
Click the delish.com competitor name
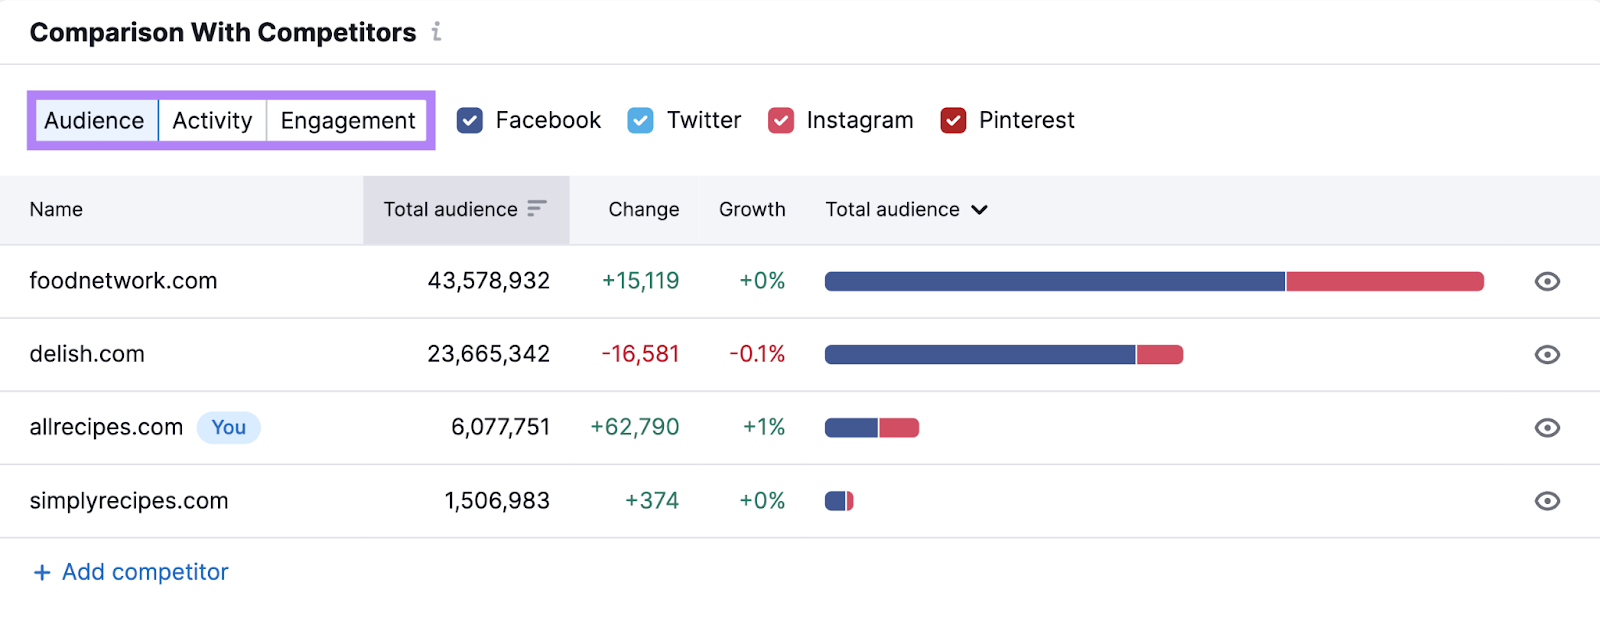point(88,354)
